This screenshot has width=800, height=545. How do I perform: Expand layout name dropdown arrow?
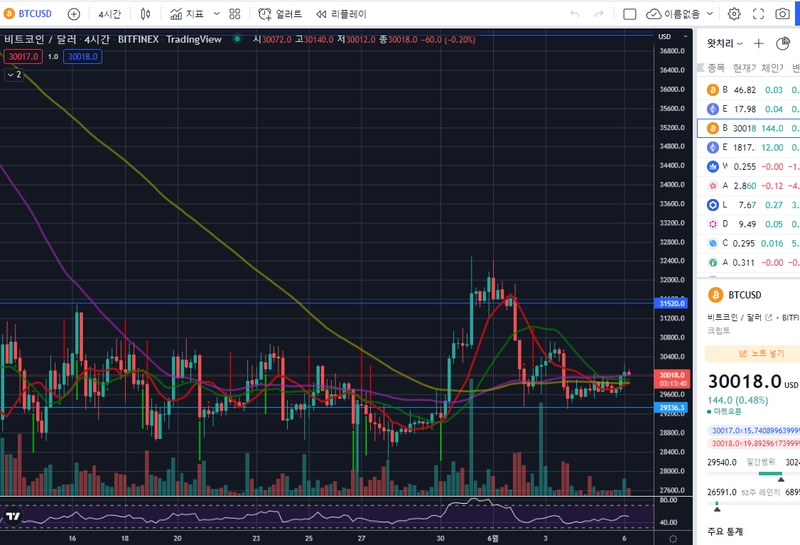(x=710, y=14)
